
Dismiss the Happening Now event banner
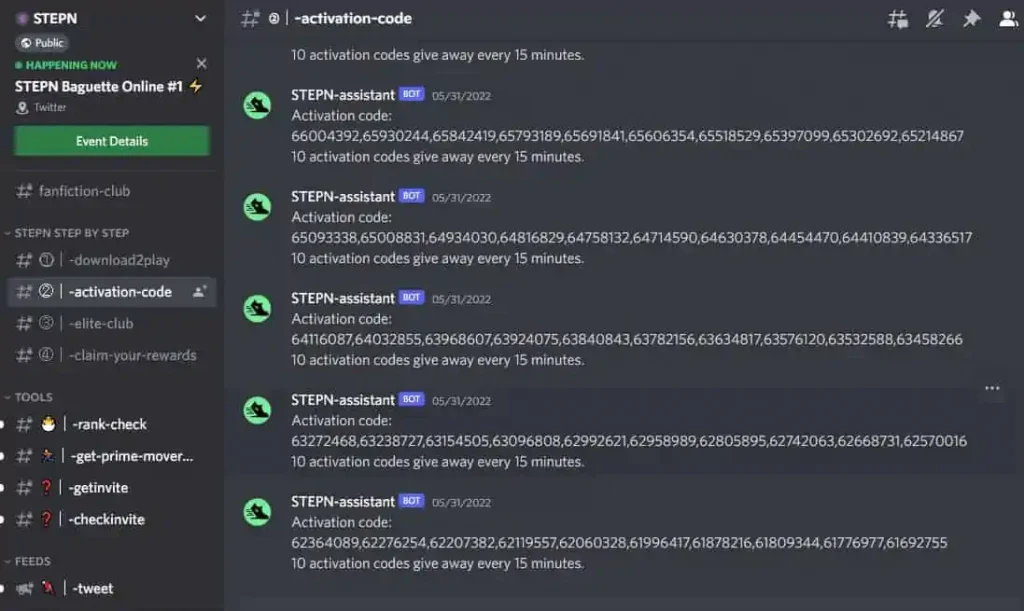pyautogui.click(x=201, y=63)
